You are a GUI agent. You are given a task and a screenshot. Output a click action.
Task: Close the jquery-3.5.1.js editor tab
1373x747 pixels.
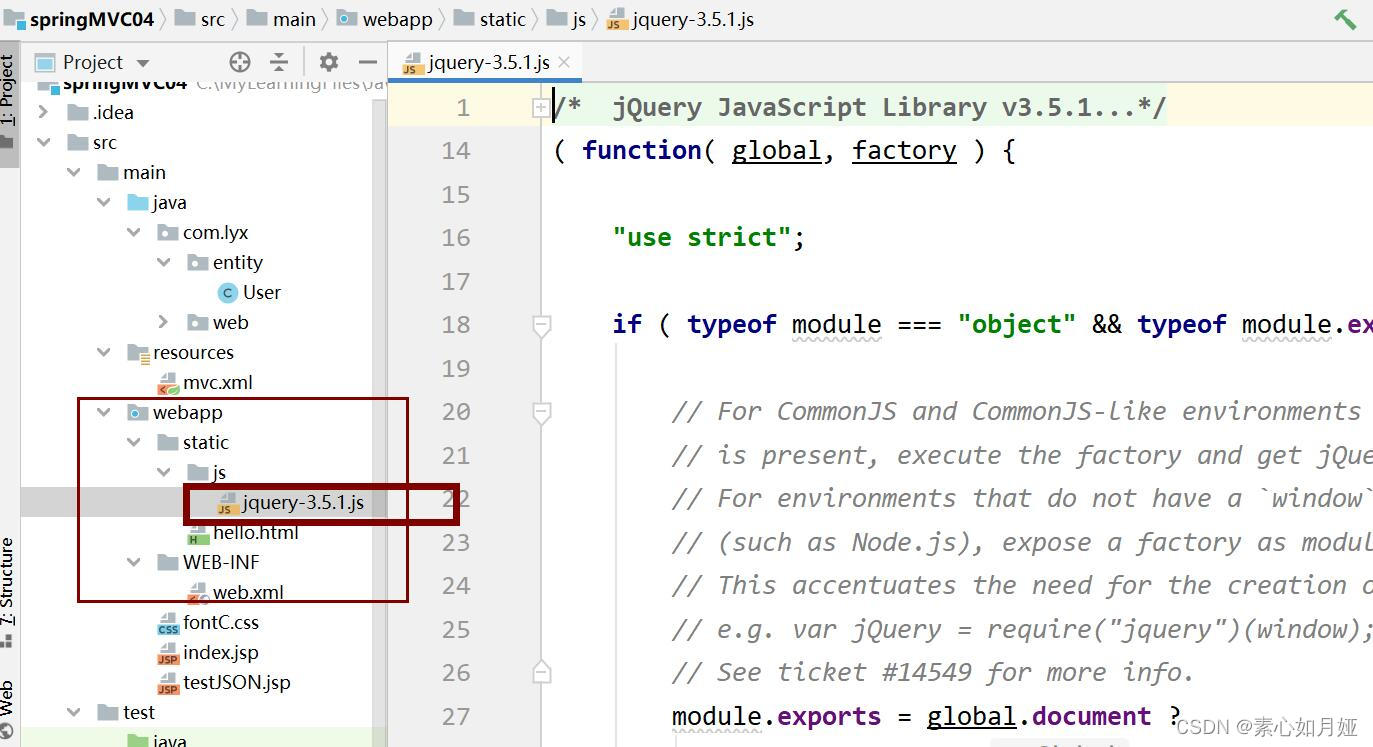(x=564, y=62)
